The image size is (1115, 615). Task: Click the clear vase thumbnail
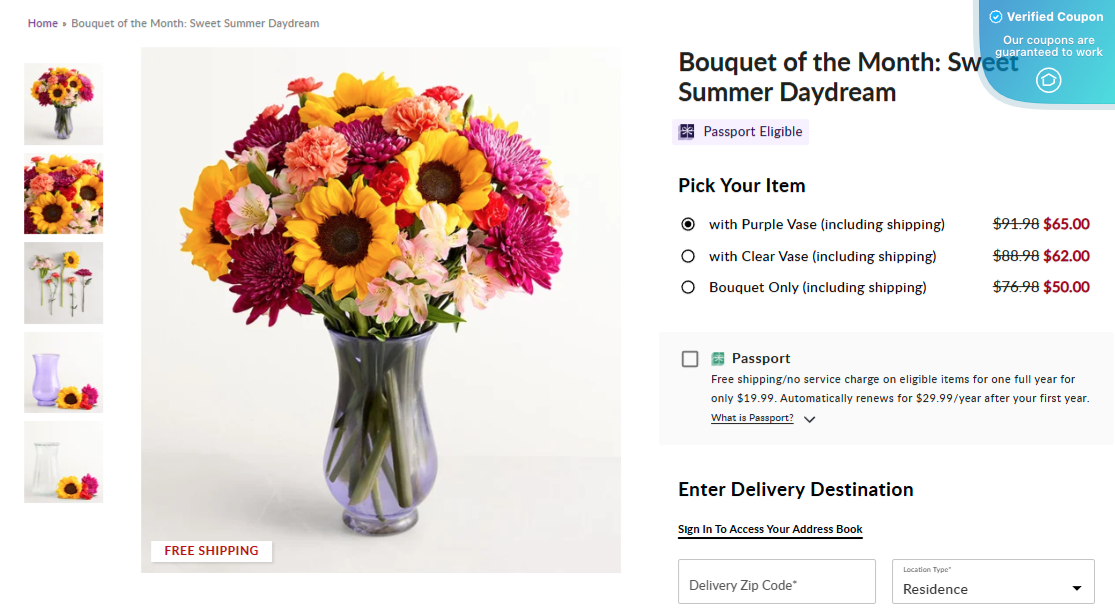click(x=63, y=461)
